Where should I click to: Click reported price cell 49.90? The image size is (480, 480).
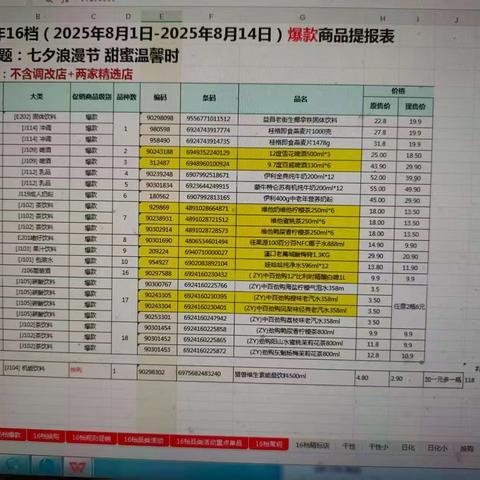pyautogui.click(x=413, y=190)
